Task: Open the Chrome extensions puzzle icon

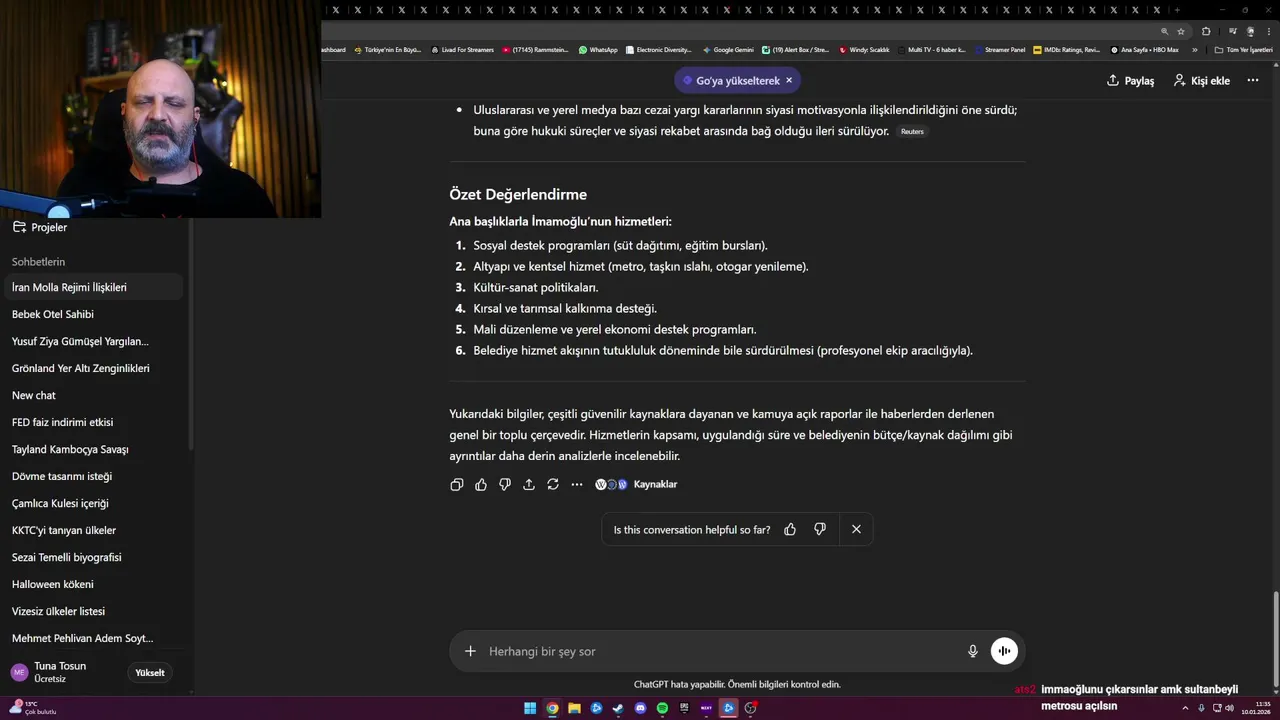Action: (1206, 31)
